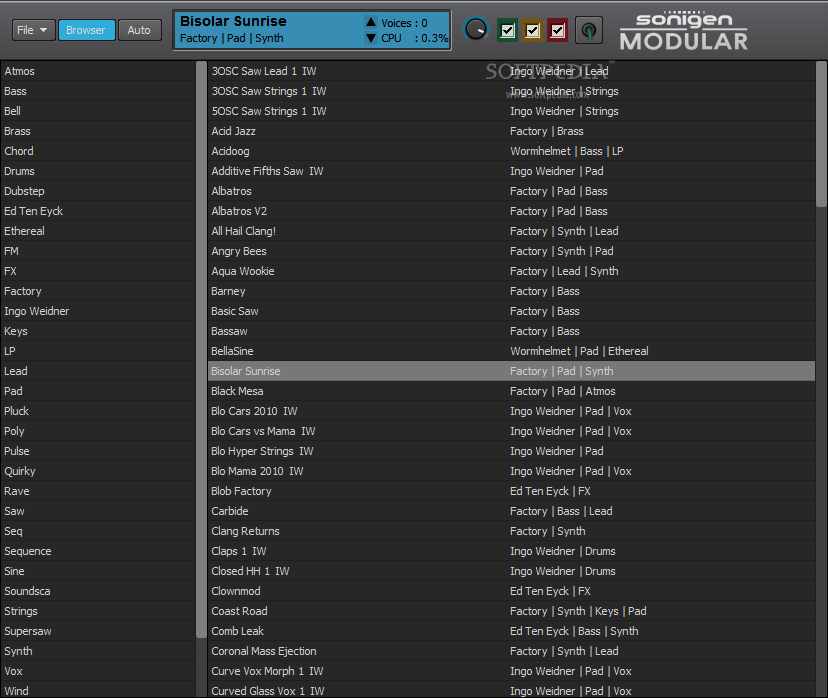The image size is (828, 698).
Task: Click the green power indicator button
Action: 588,30
